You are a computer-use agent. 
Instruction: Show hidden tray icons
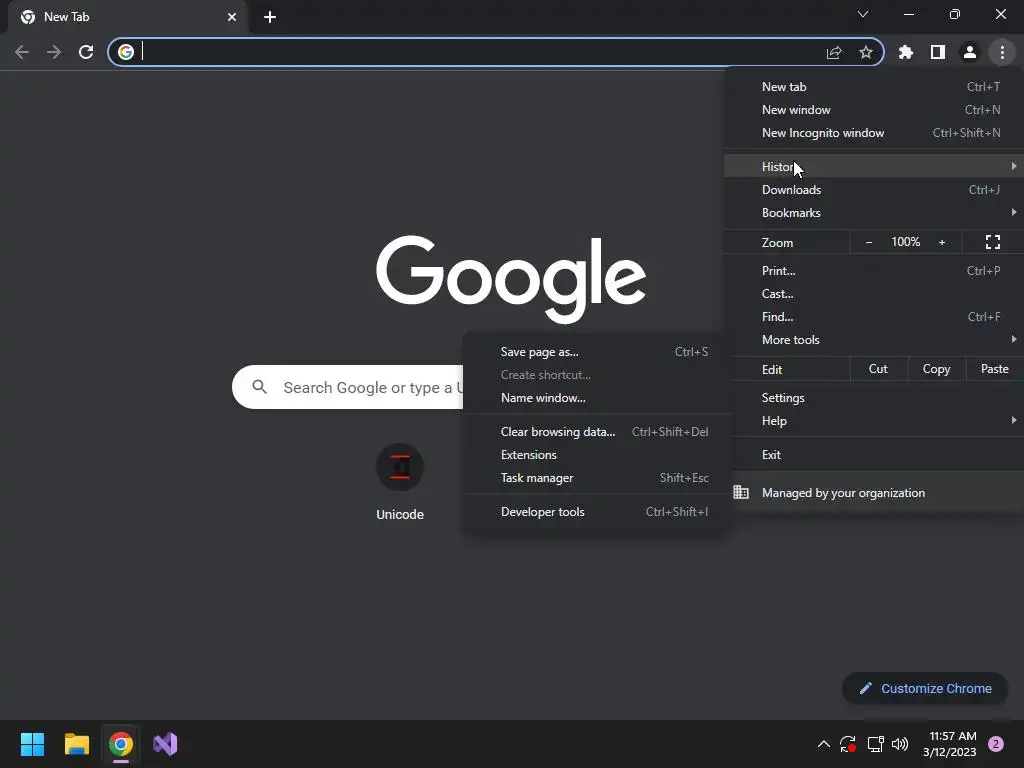pos(824,744)
